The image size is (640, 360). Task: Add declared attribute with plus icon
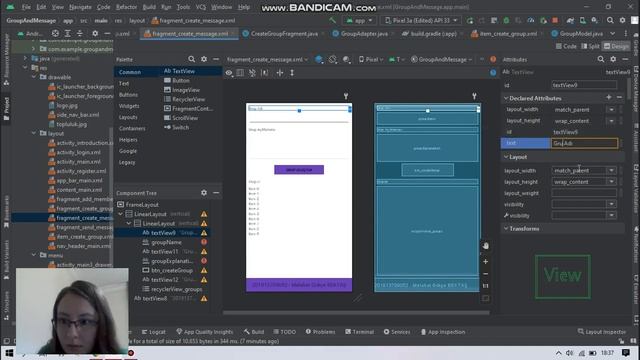(x=609, y=97)
